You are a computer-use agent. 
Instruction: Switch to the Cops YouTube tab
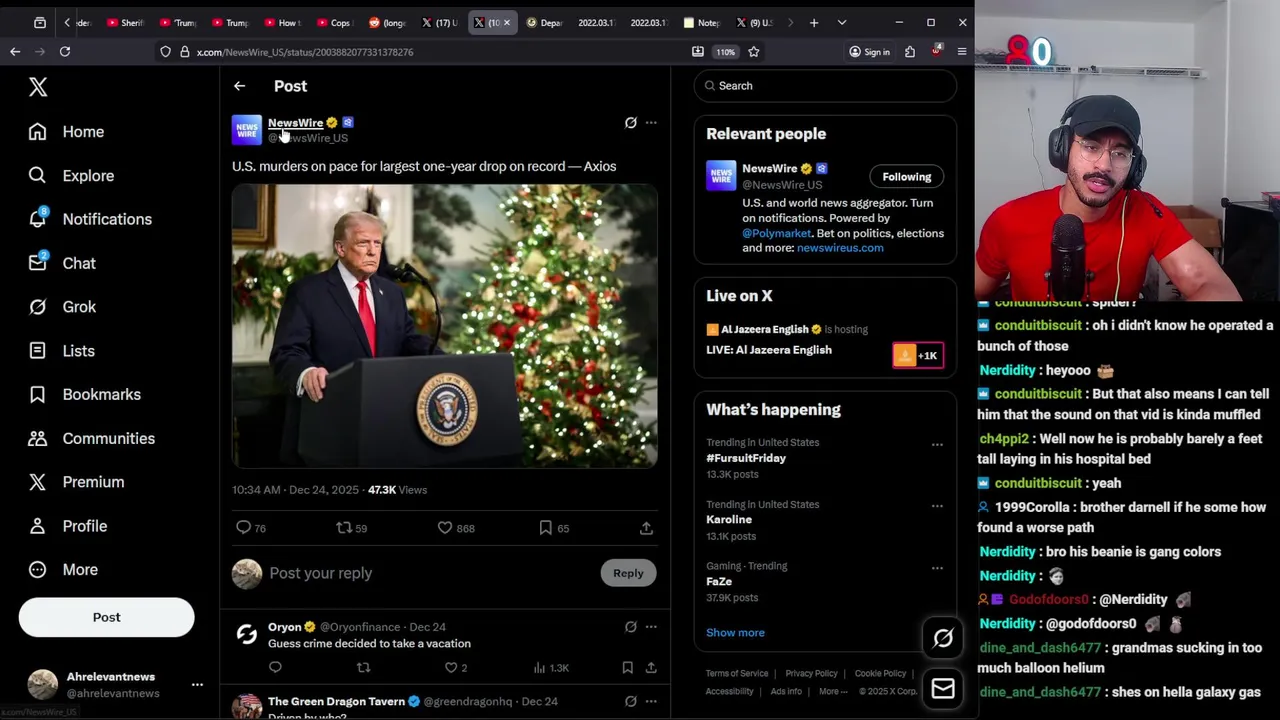pos(334,22)
